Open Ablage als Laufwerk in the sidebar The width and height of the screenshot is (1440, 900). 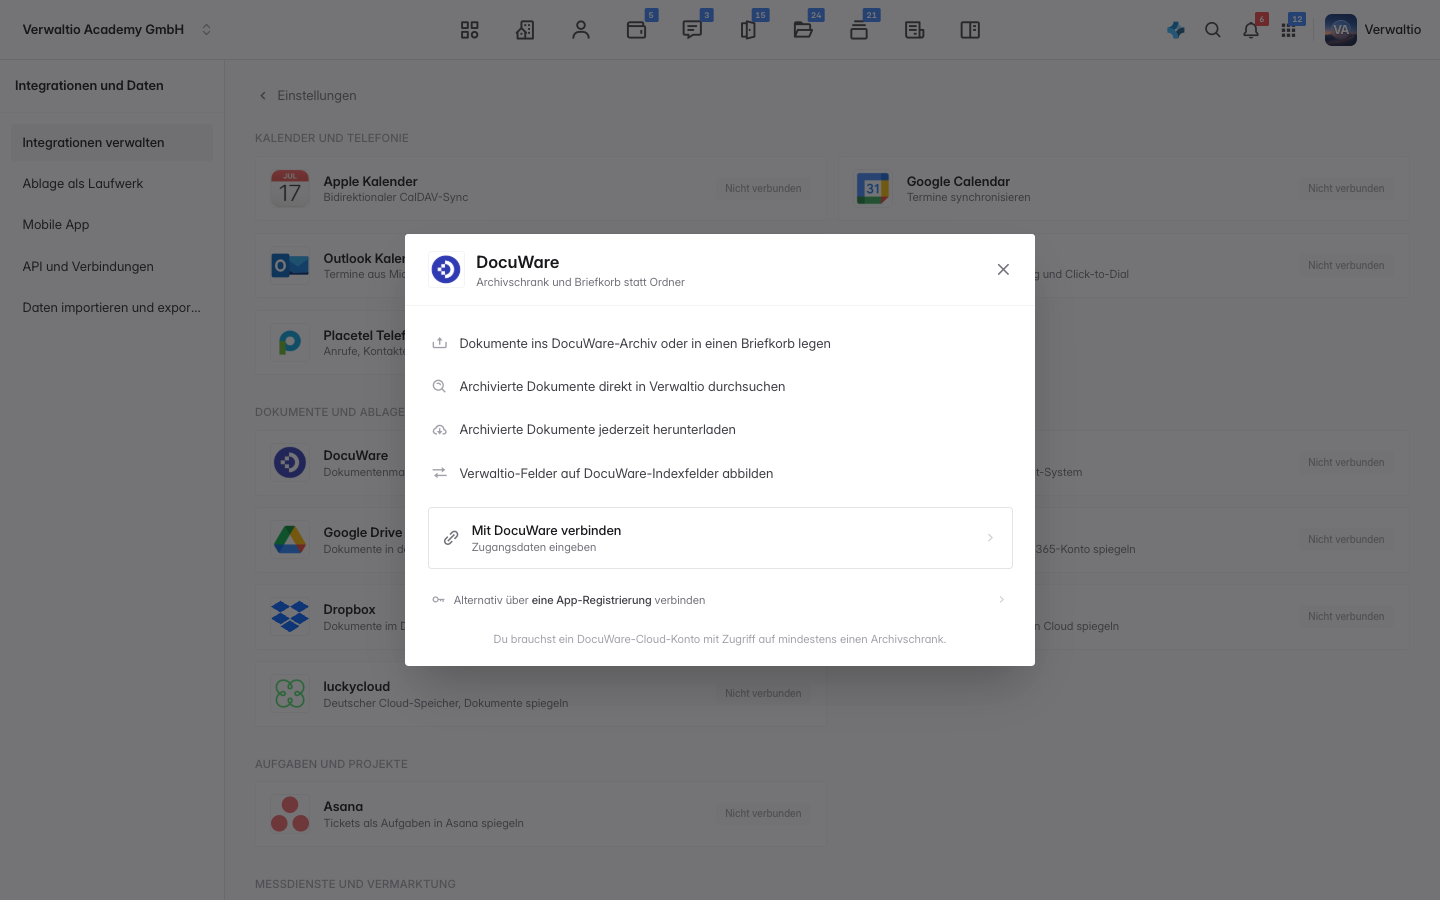click(x=112, y=184)
